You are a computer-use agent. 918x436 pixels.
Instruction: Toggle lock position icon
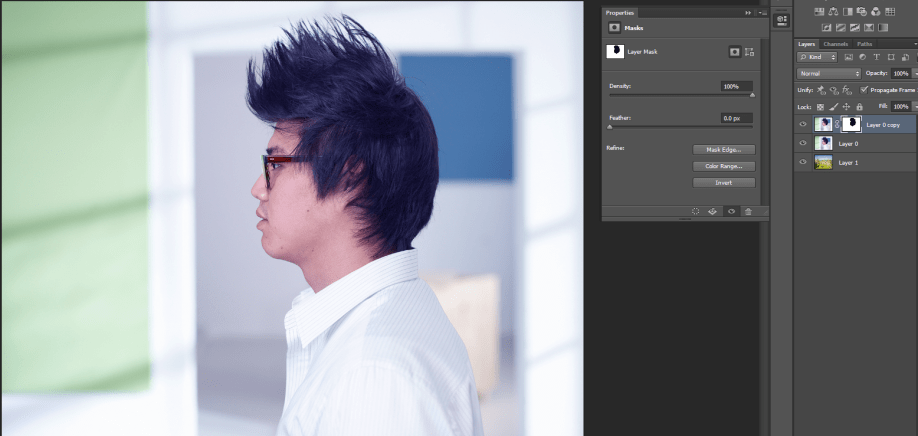click(846, 107)
